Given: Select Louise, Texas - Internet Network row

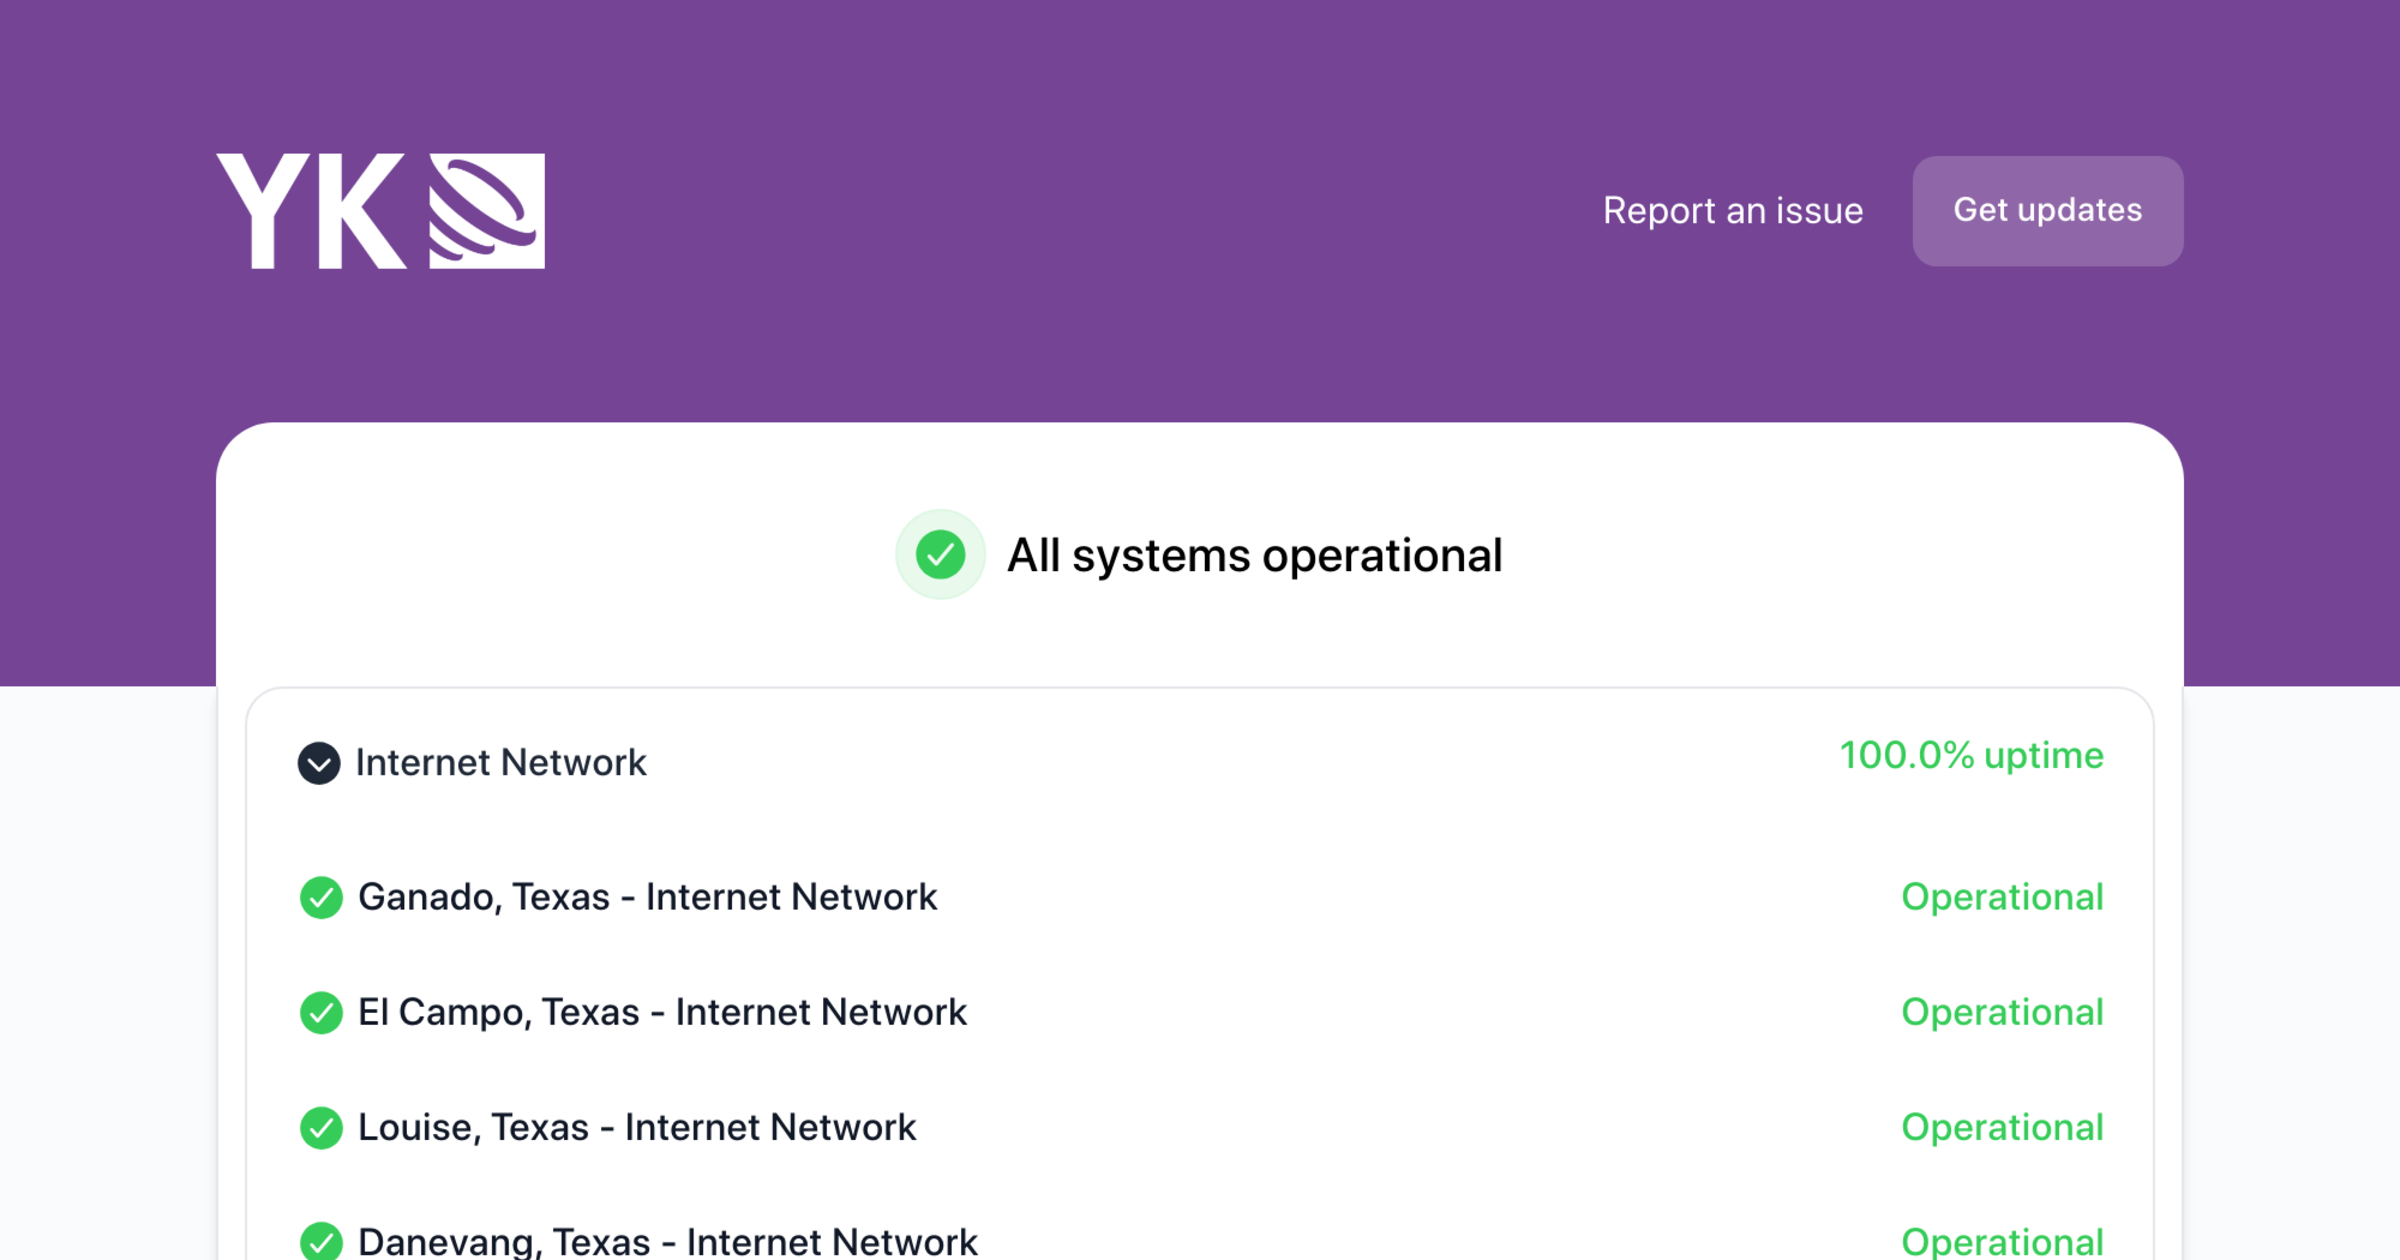Looking at the screenshot, I should click(636, 1127).
